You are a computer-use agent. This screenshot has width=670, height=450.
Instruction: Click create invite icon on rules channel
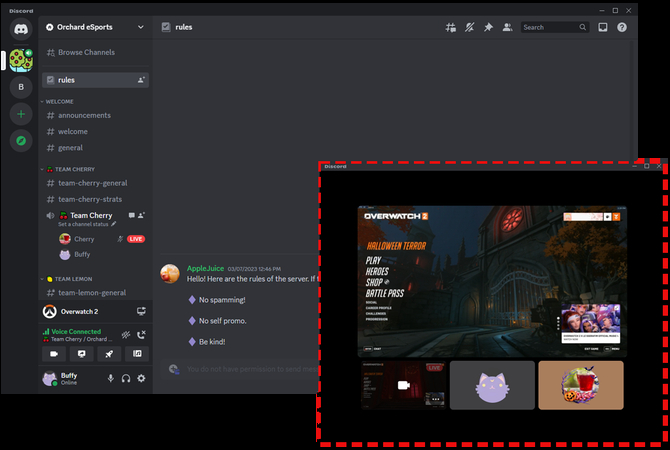141,80
